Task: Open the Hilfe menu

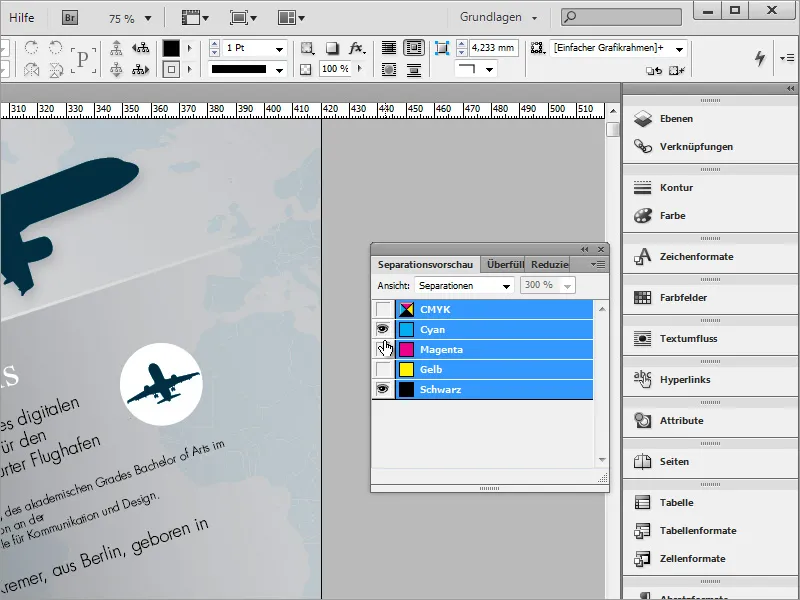Action: click(23, 17)
